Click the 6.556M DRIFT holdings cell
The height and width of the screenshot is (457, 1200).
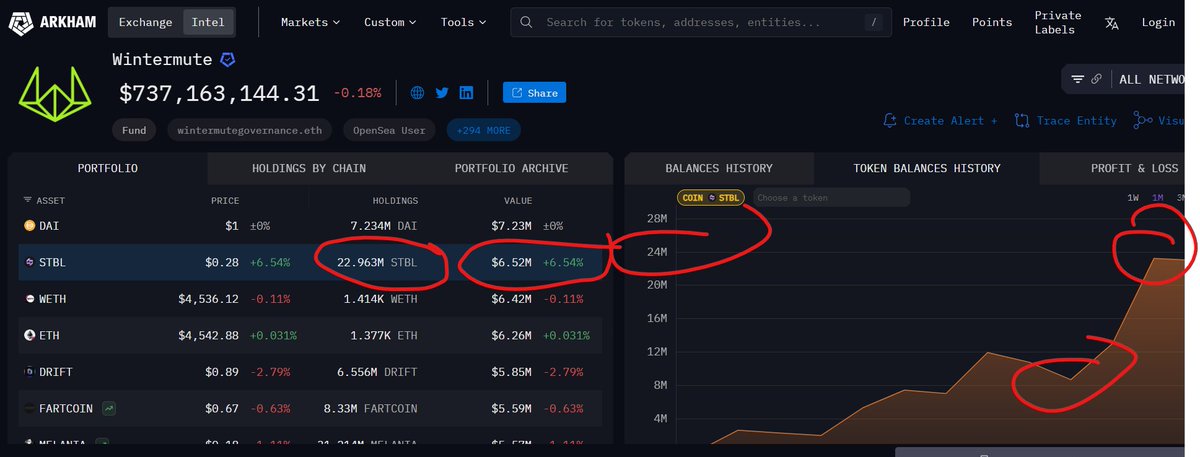[379, 372]
